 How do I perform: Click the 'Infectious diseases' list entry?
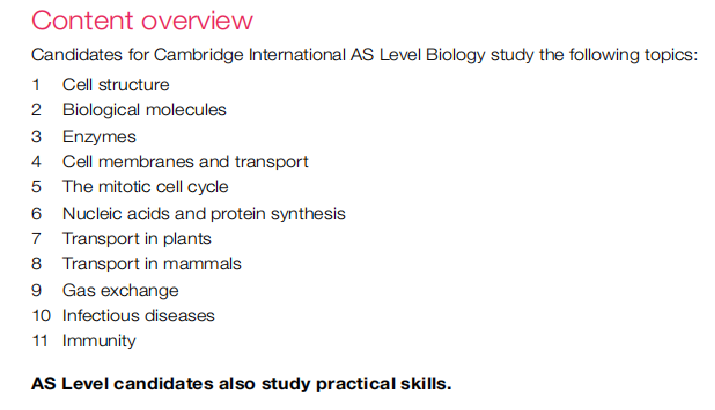tap(138, 316)
